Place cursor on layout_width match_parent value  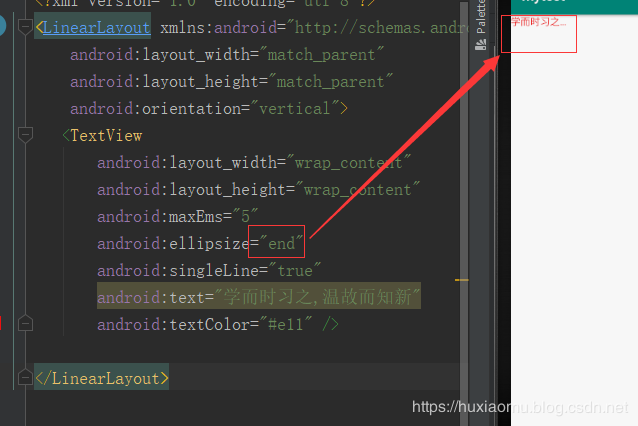pyautogui.click(x=321, y=55)
